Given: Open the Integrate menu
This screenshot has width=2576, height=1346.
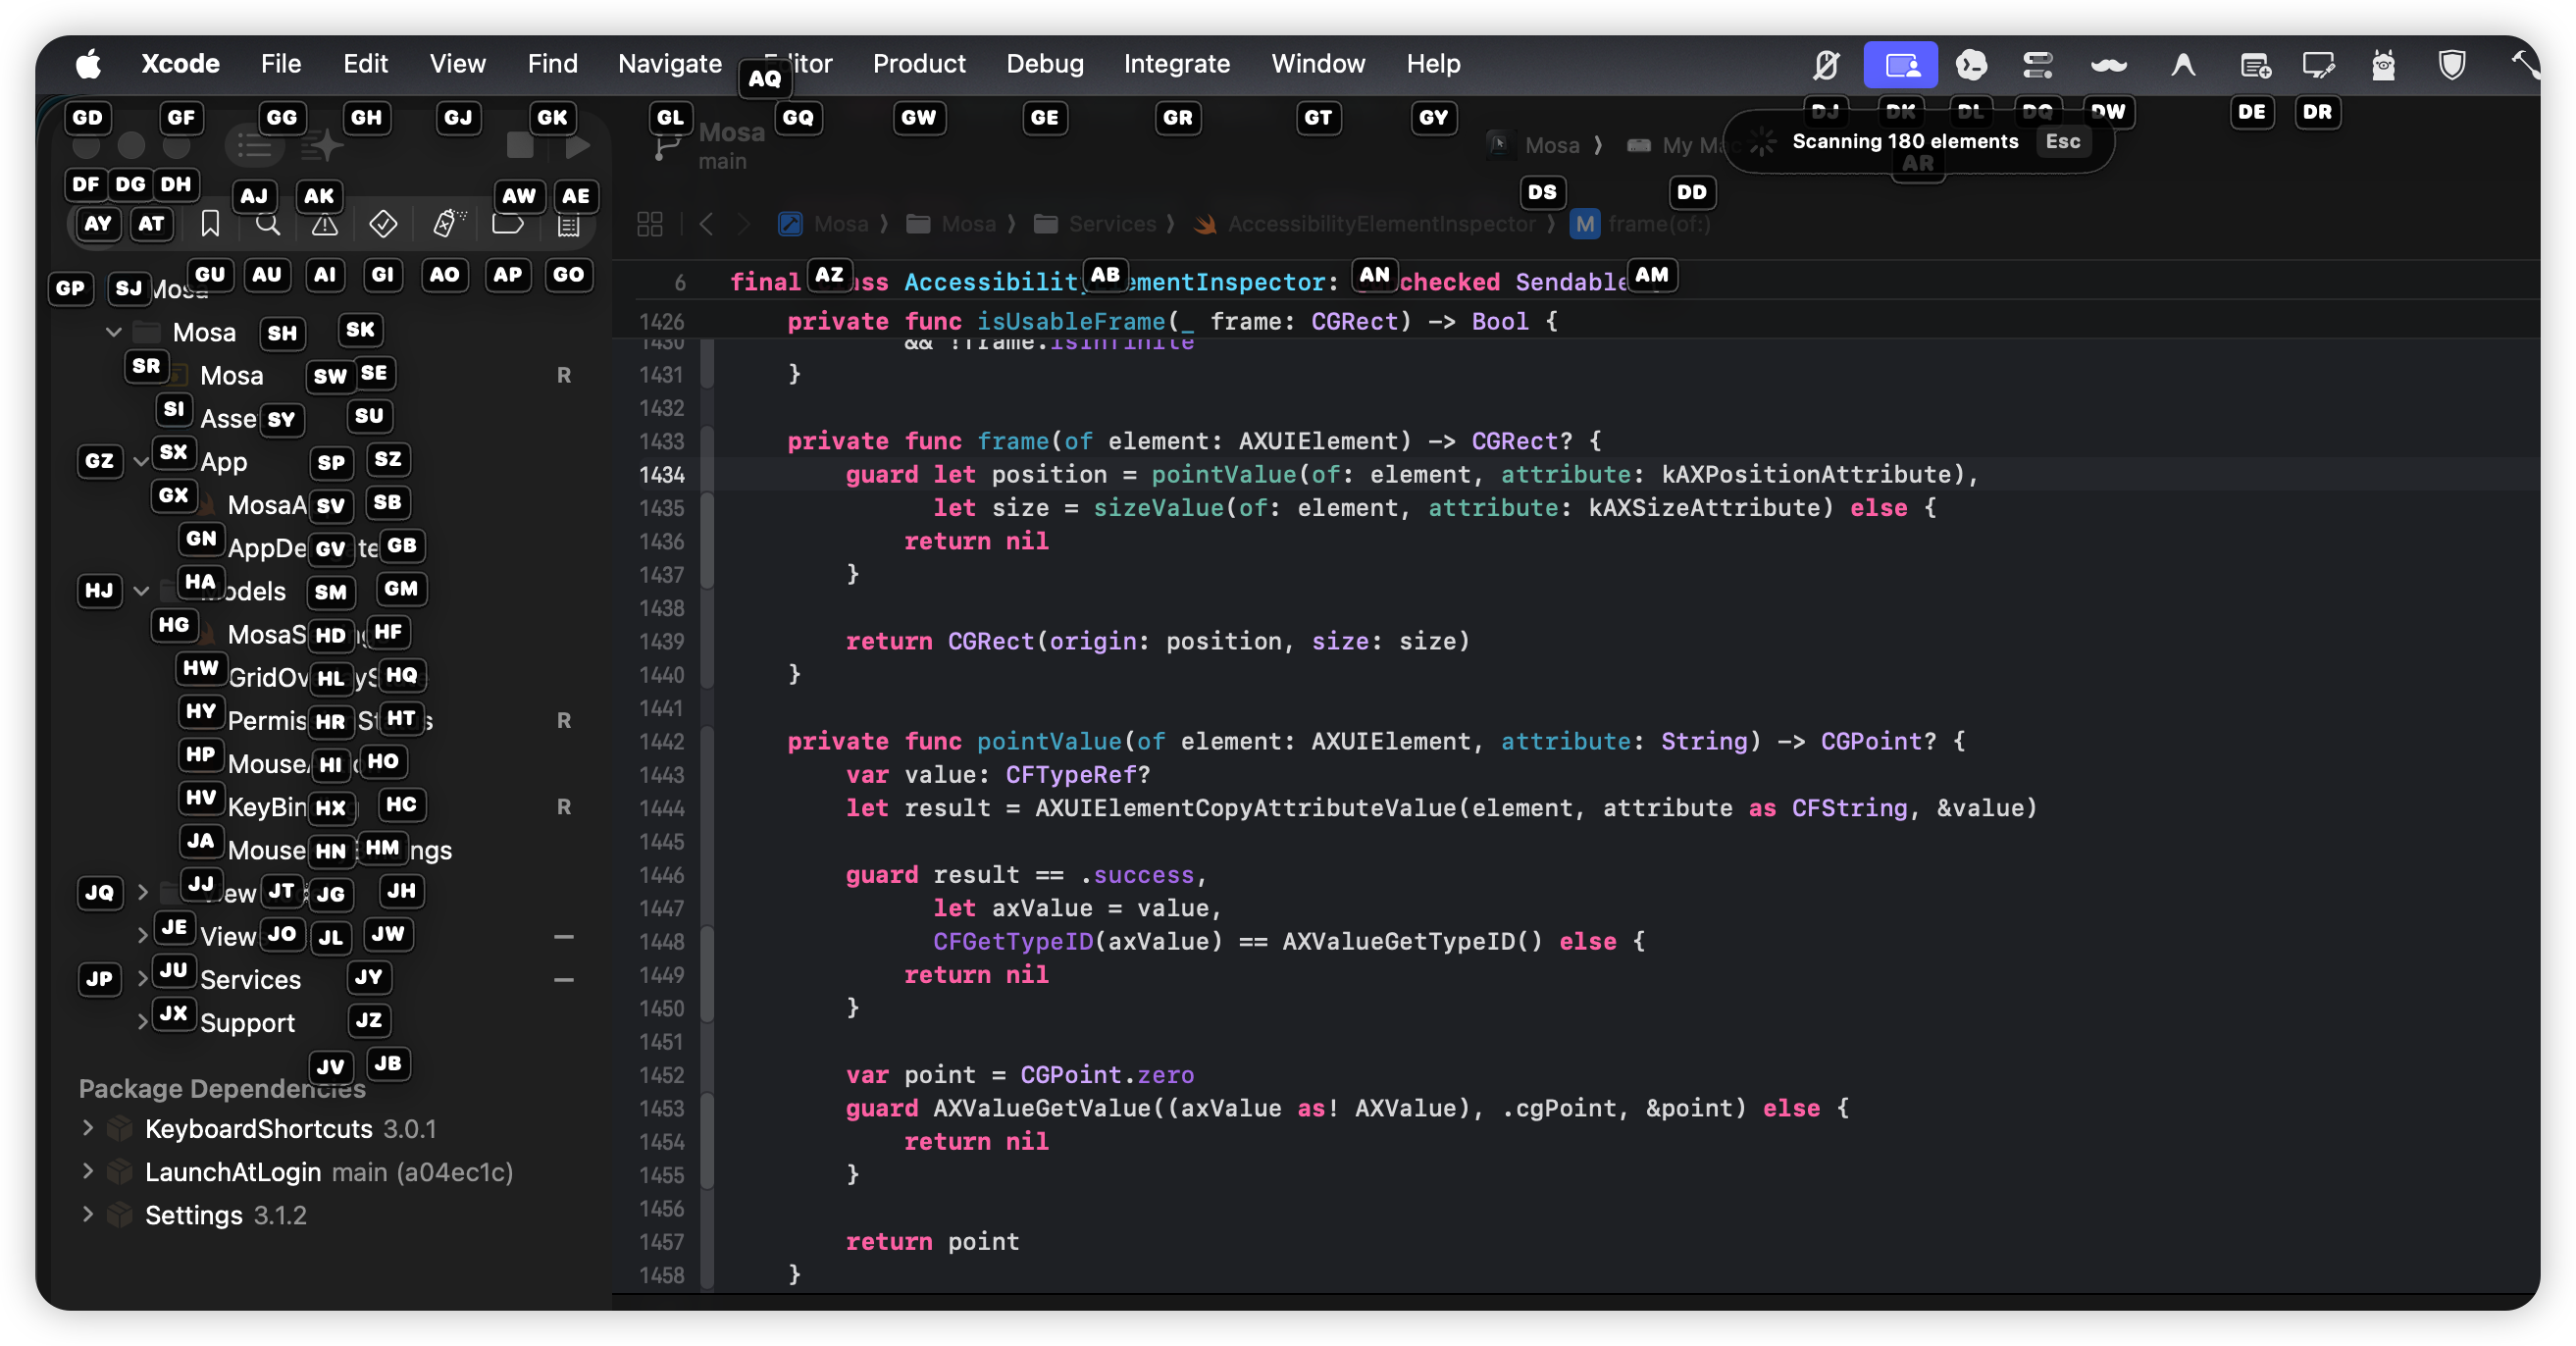Looking at the screenshot, I should point(1176,64).
